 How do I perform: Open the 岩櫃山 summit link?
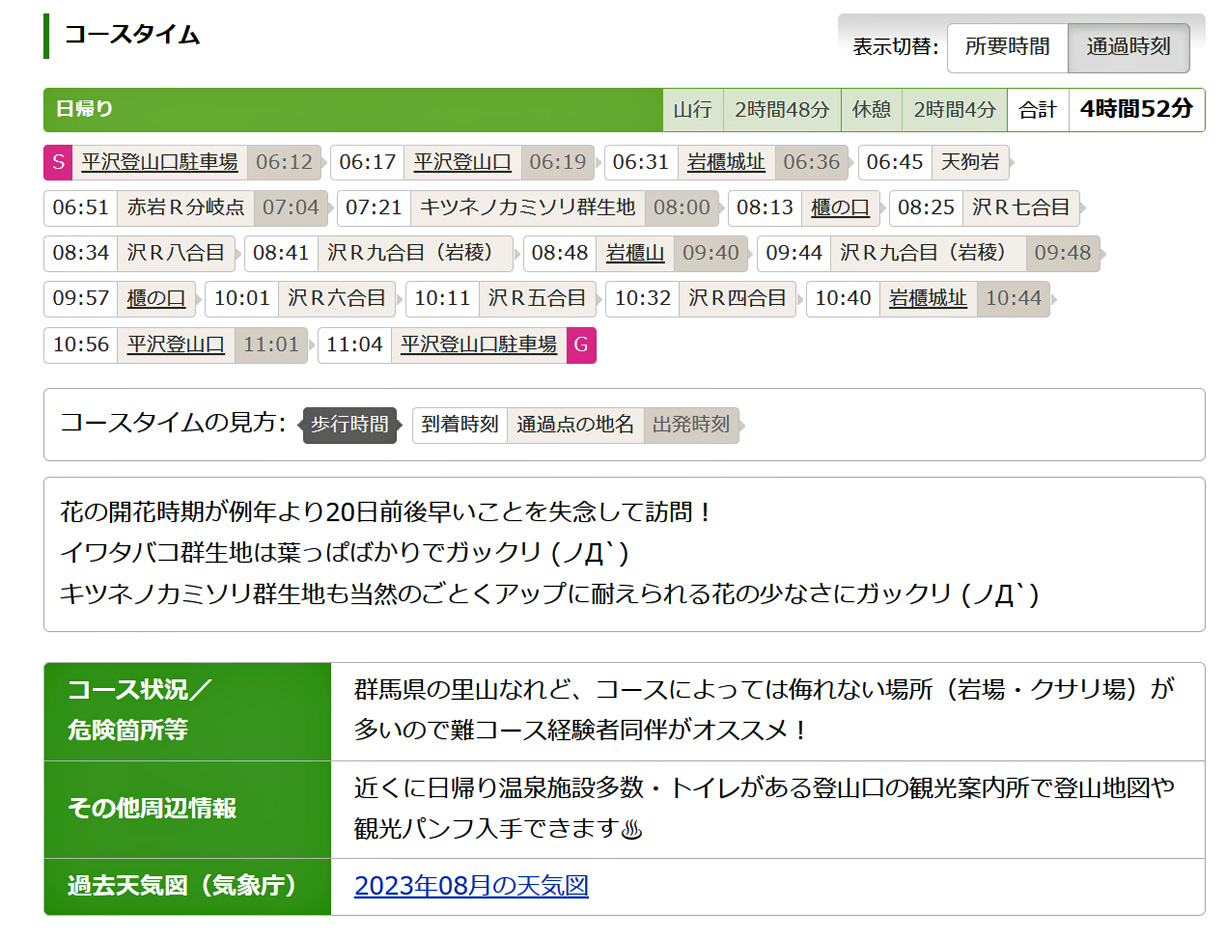point(635,253)
